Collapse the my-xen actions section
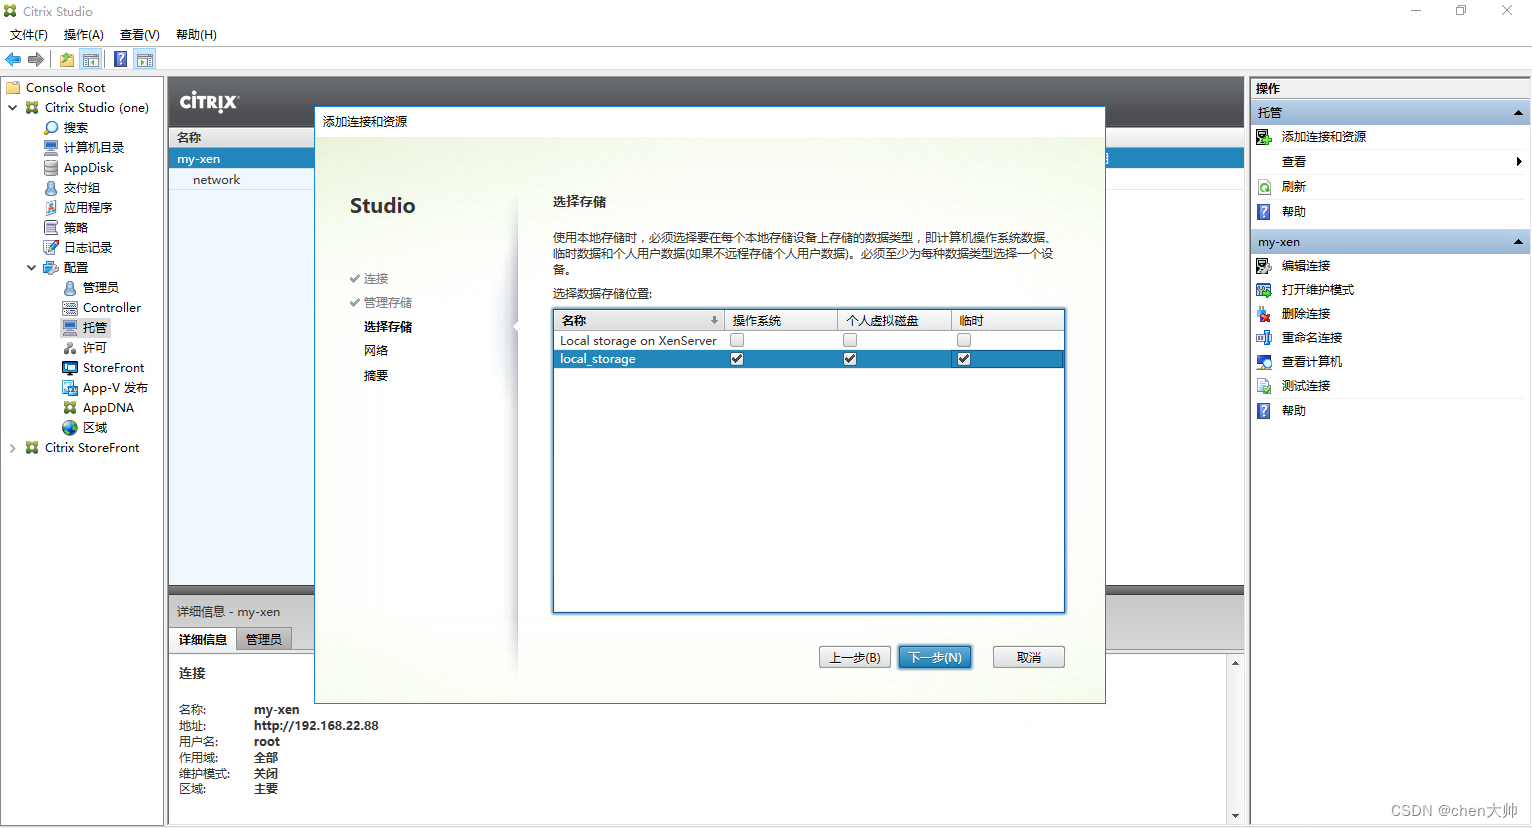Screen dimensions: 1532x828 (1518, 242)
